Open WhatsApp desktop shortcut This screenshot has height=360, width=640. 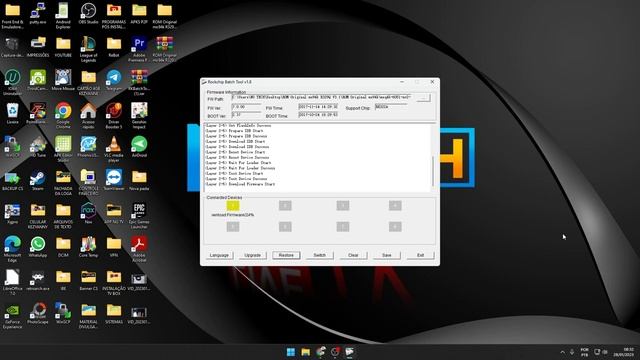pyautogui.click(x=38, y=247)
